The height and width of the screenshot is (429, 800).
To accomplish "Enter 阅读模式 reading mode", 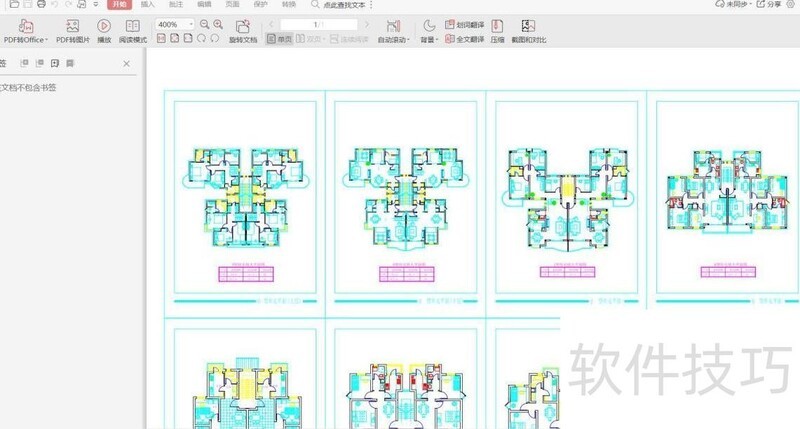I will click(x=133, y=31).
